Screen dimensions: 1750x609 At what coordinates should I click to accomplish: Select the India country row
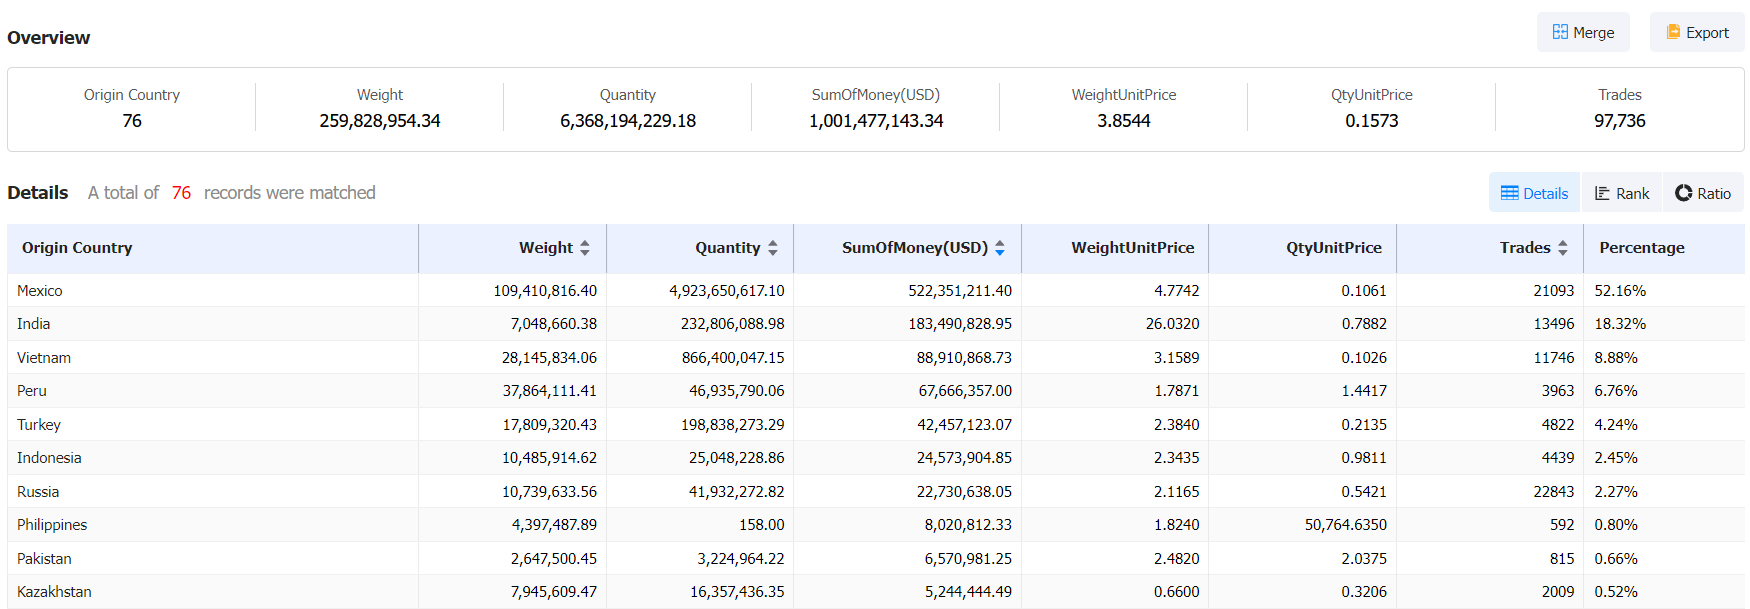(x=34, y=324)
